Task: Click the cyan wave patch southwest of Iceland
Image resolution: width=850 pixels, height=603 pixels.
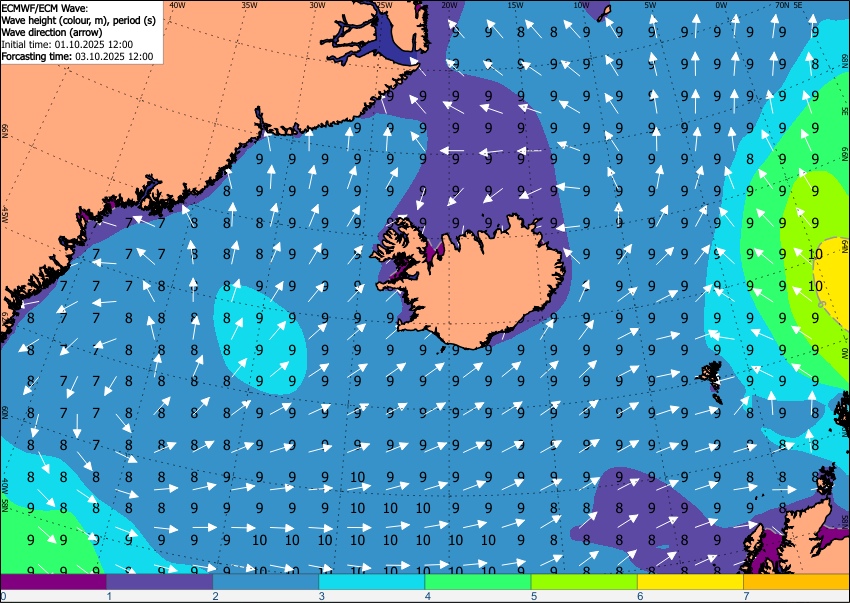Action: coord(259,339)
